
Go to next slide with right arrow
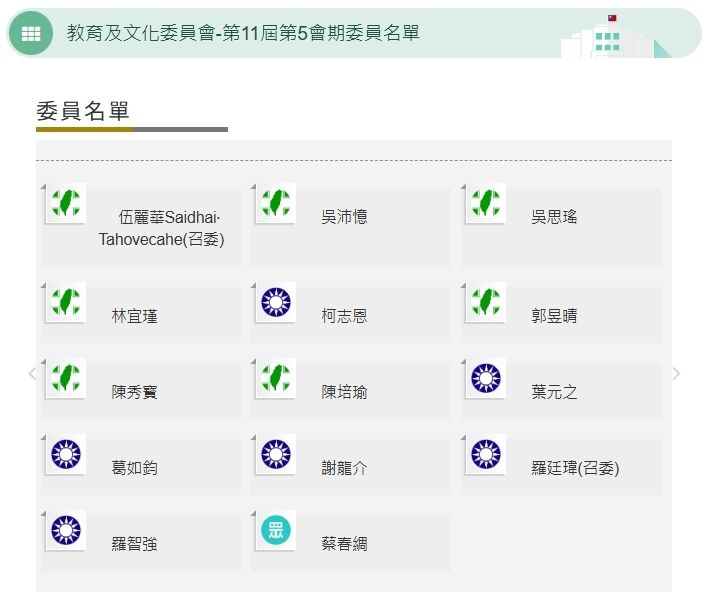677,374
